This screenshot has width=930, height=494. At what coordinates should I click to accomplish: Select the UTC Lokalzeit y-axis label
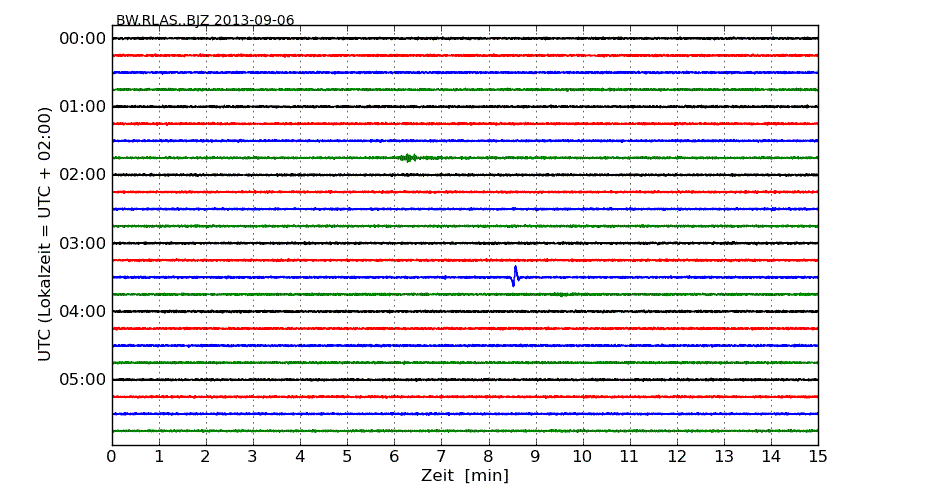45,234
